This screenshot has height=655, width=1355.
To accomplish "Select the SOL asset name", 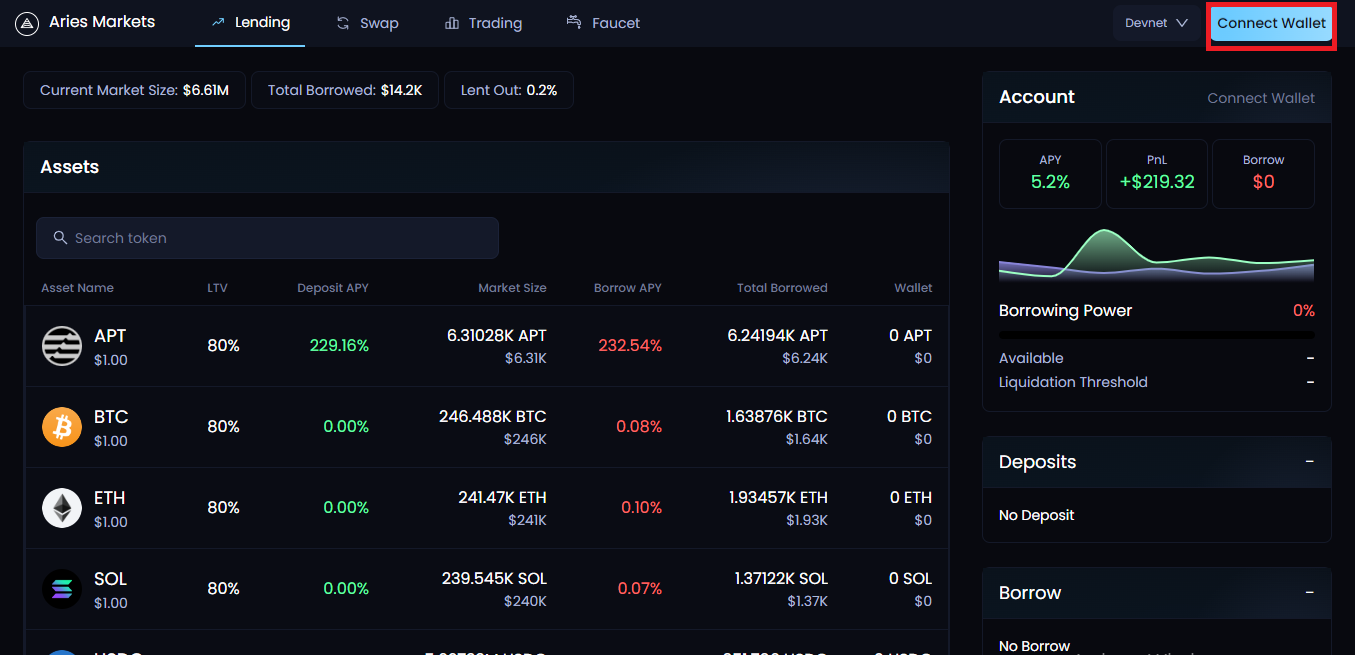I will point(110,579).
